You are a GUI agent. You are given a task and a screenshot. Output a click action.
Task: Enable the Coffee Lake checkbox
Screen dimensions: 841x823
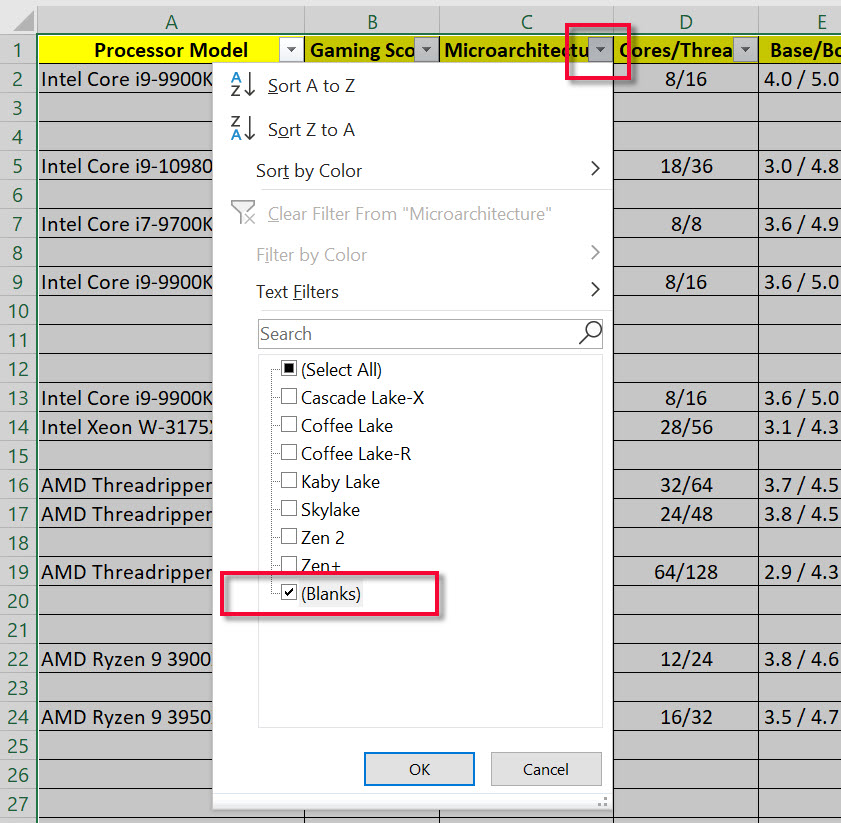[289, 425]
